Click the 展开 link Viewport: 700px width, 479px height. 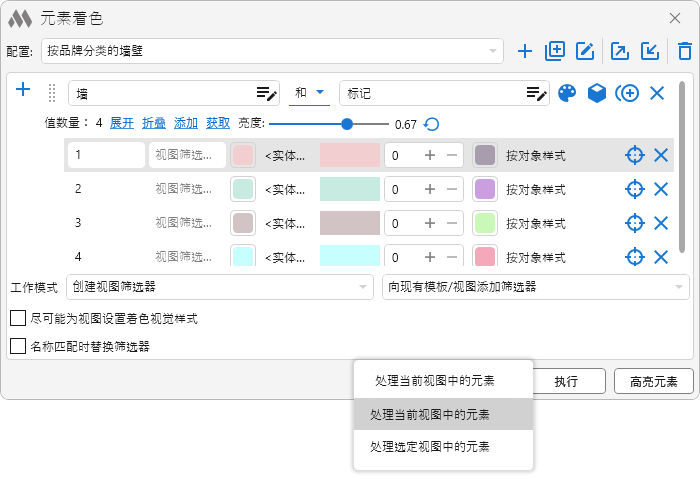[121, 124]
